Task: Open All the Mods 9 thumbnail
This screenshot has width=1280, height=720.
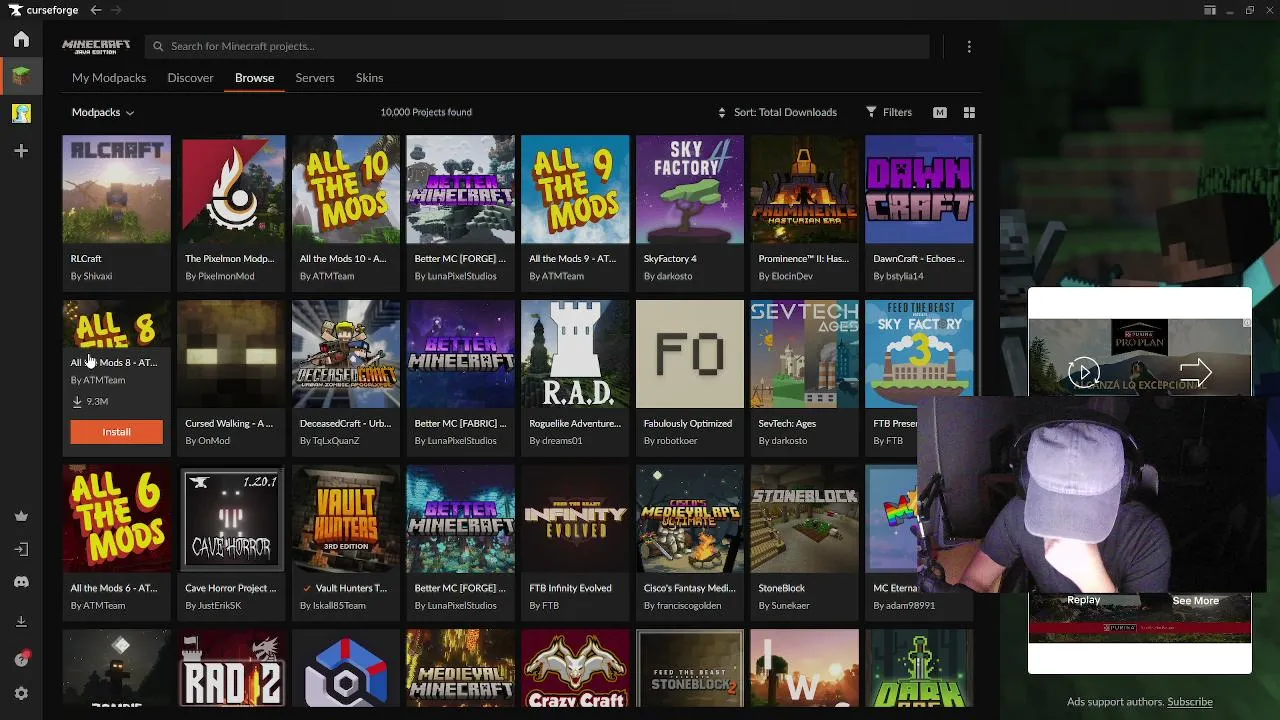Action: [575, 190]
